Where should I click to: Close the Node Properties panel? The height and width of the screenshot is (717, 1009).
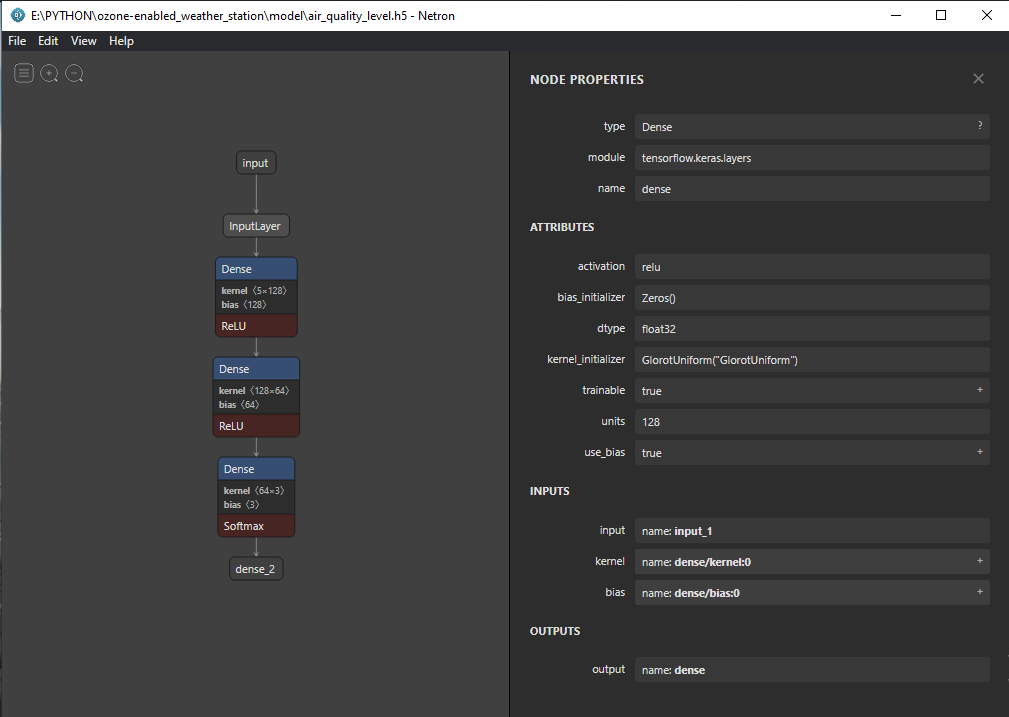(x=978, y=79)
